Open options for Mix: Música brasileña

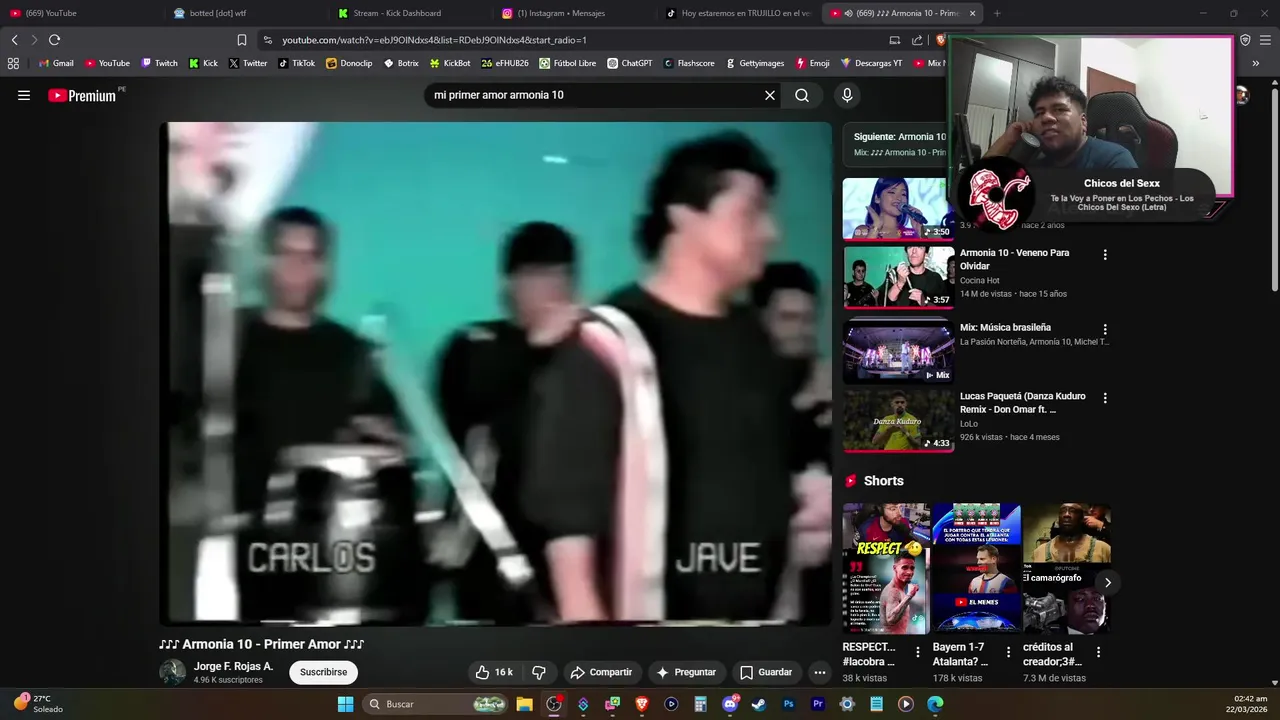pyautogui.click(x=1105, y=329)
